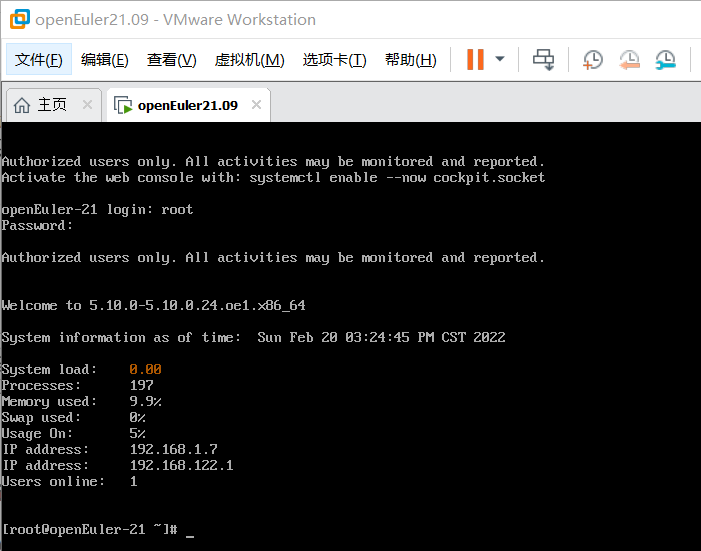701x551 pixels.
Task: Click the VMware Workstation logo icon
Action: 20,19
